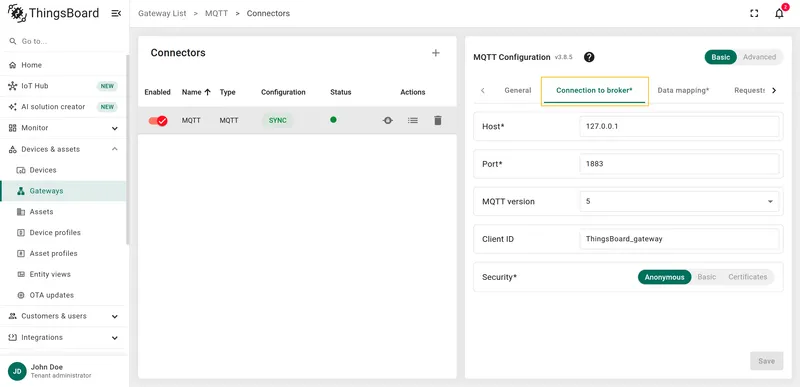Screen dimensions: 800x387
Task: Delete the MQTT connector trash icon
Action: 438,121
